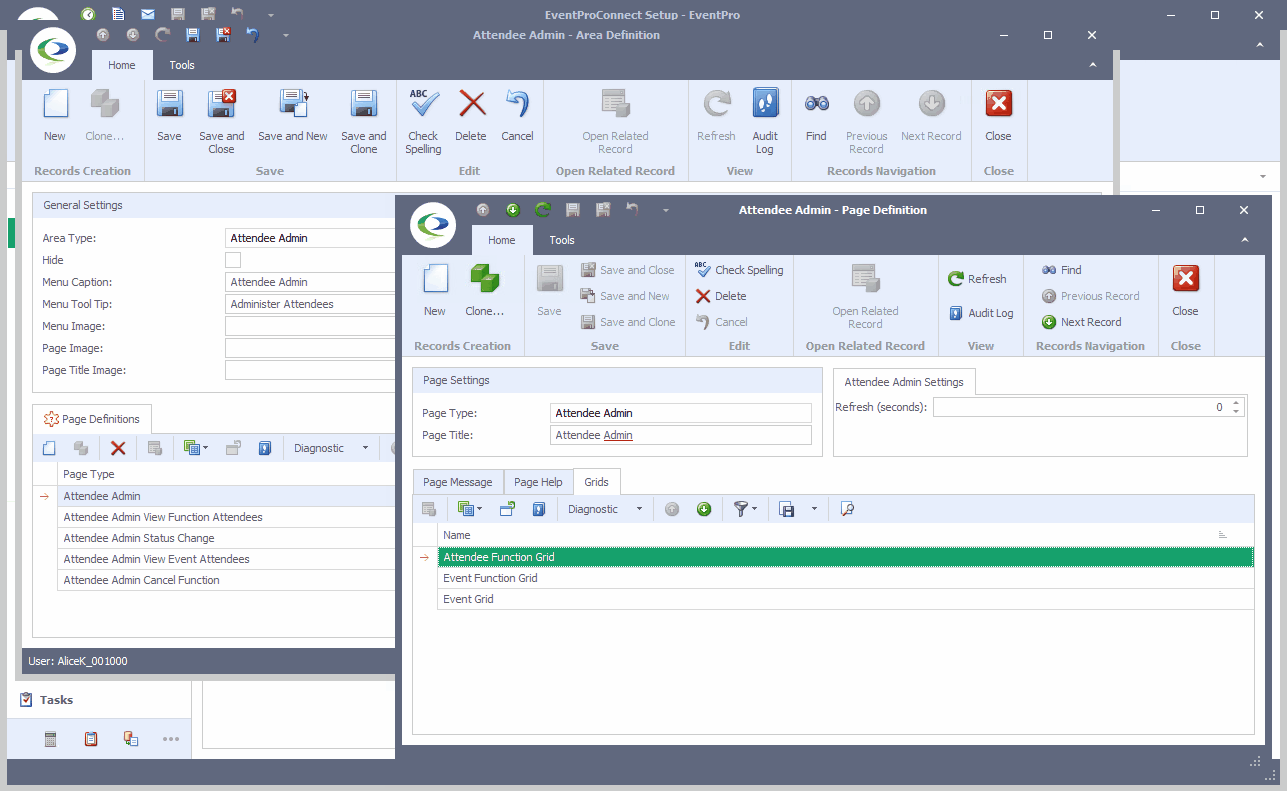Click the Page Title input field

(681, 435)
